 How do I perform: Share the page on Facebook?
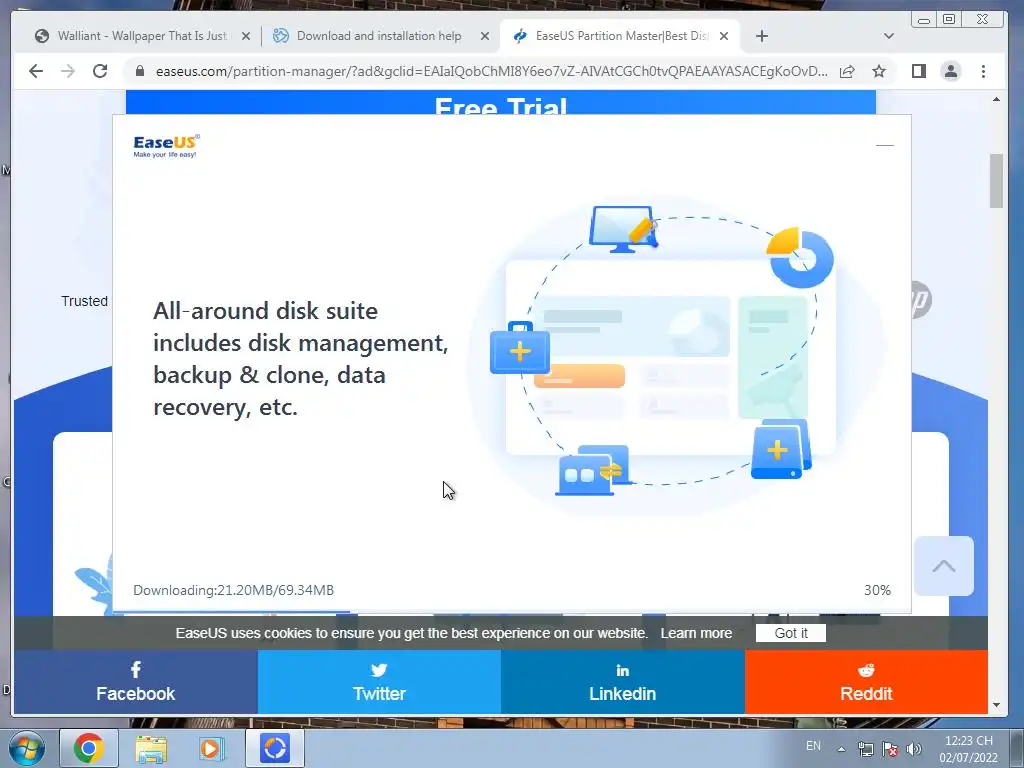136,682
